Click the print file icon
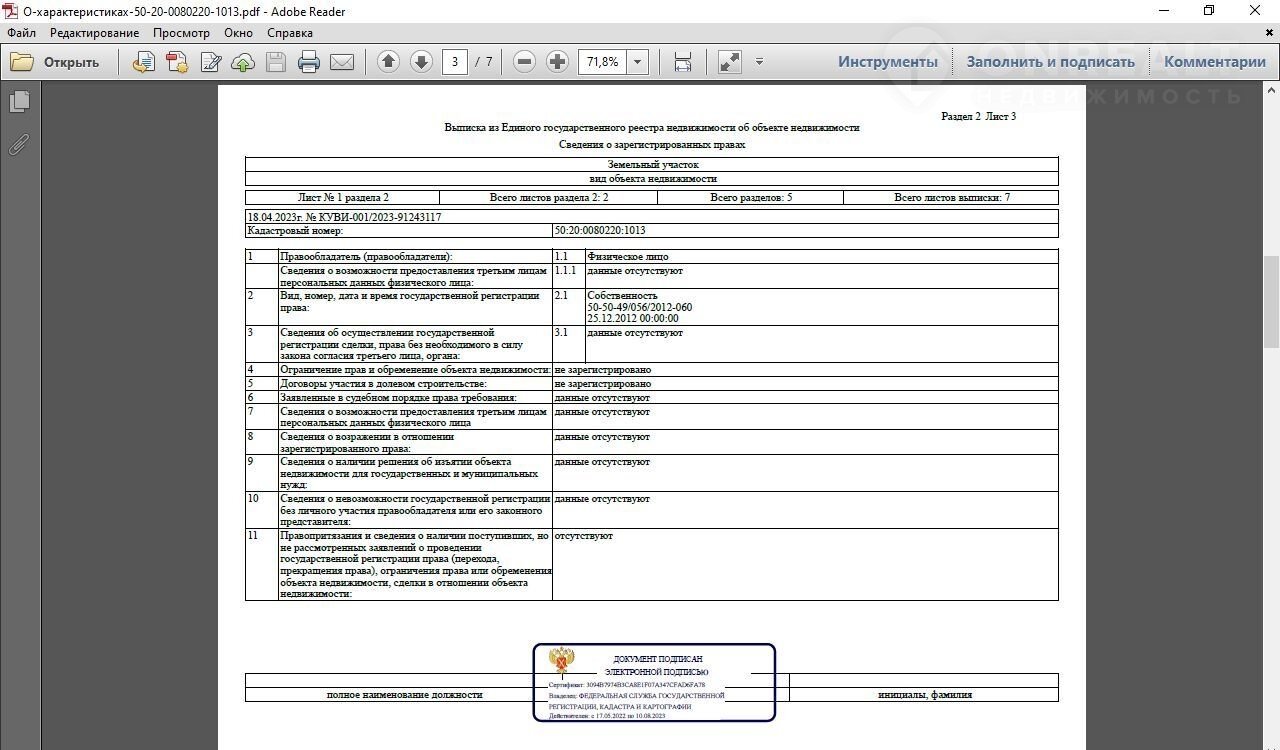This screenshot has height=750, width=1280. (x=309, y=62)
